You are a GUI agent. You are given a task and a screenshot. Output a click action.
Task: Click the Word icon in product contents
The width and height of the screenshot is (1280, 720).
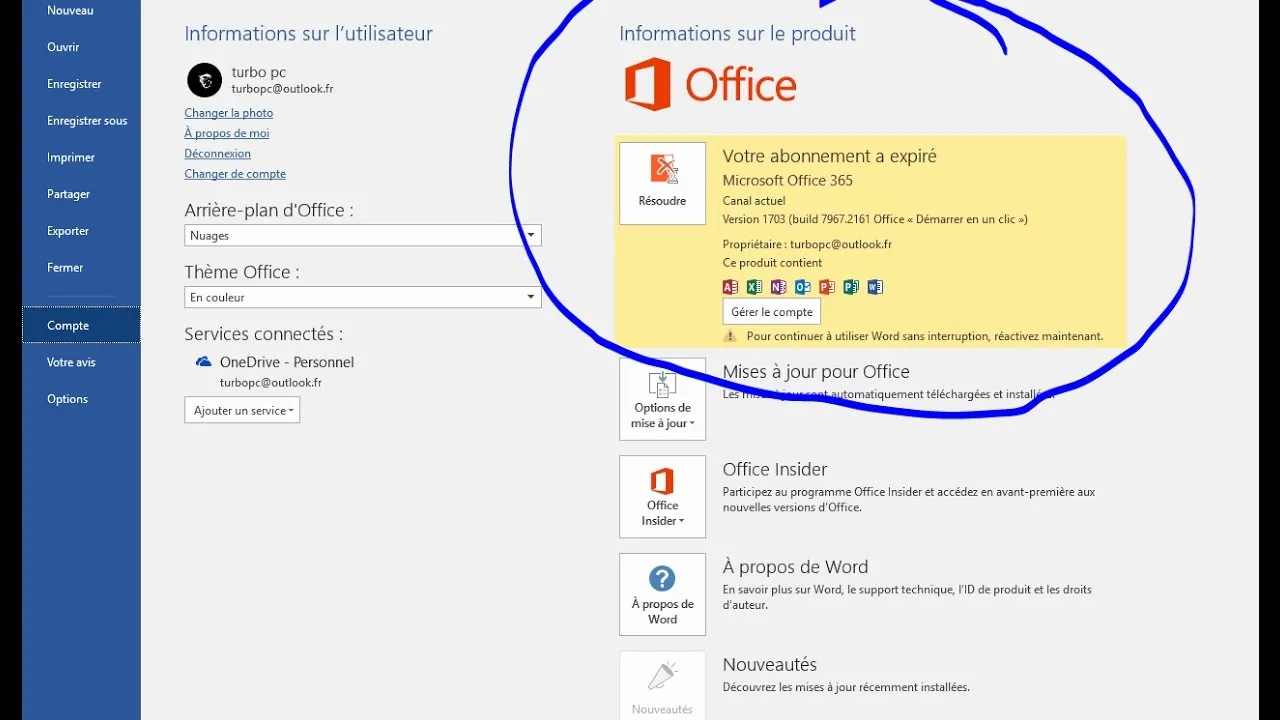pos(875,287)
